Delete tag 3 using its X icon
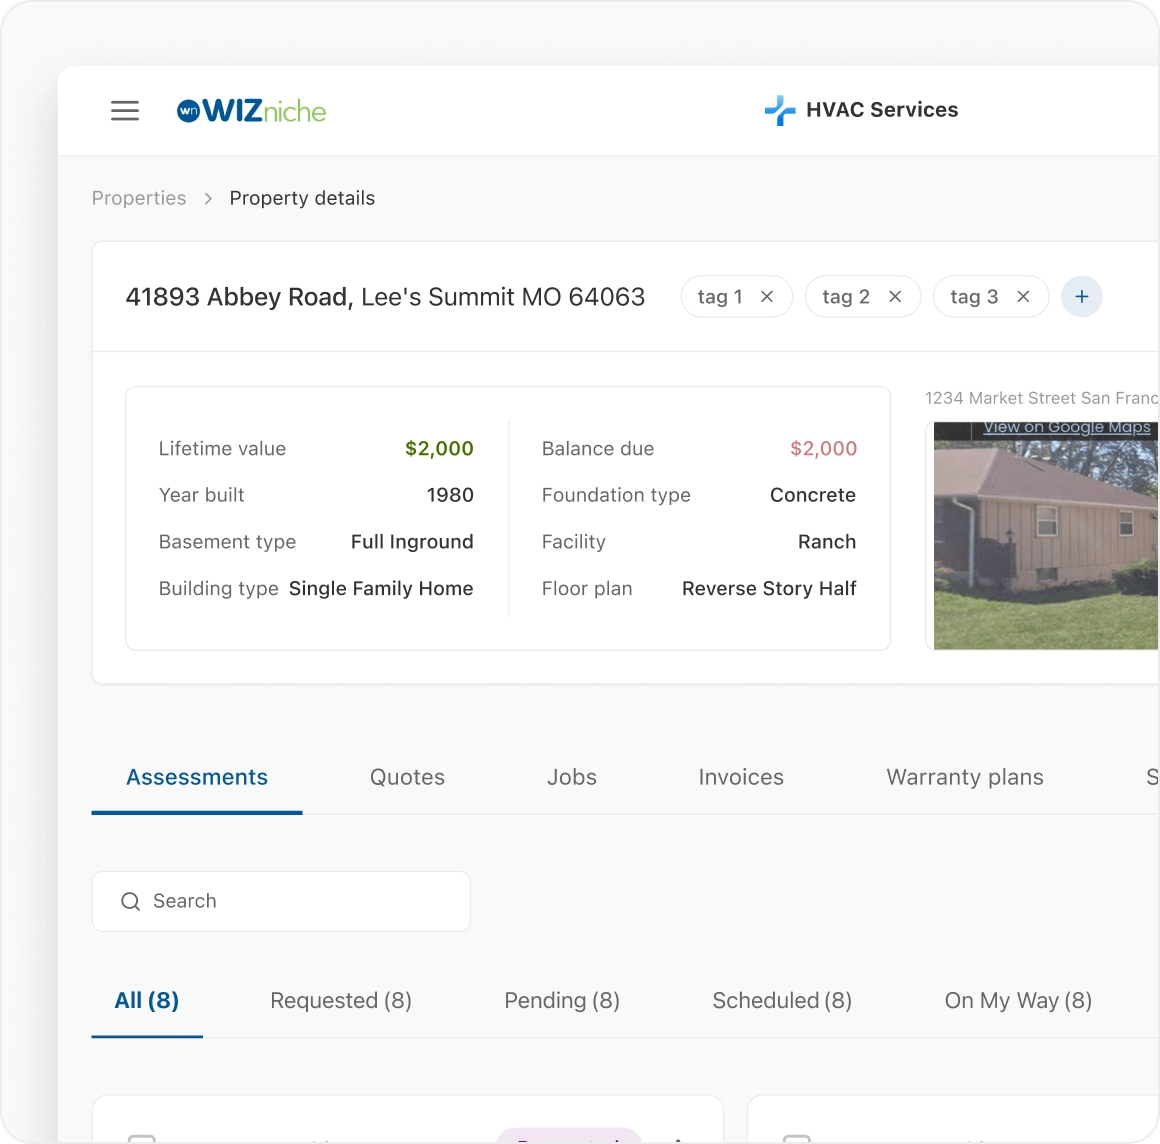The height and width of the screenshot is (1144, 1160). pyautogui.click(x=1023, y=297)
